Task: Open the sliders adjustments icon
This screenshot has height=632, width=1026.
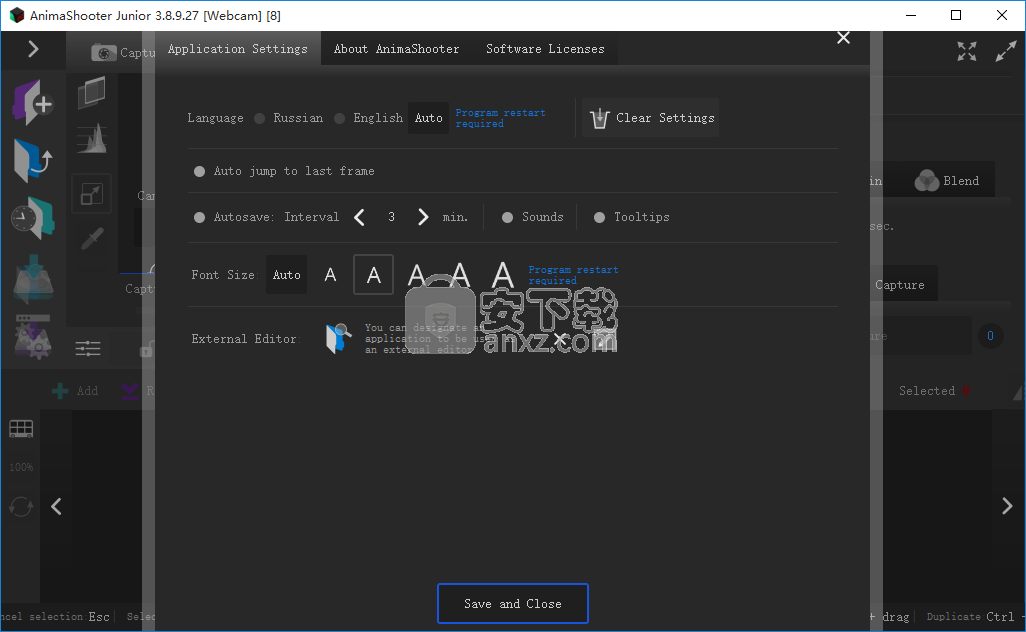Action: 88,348
